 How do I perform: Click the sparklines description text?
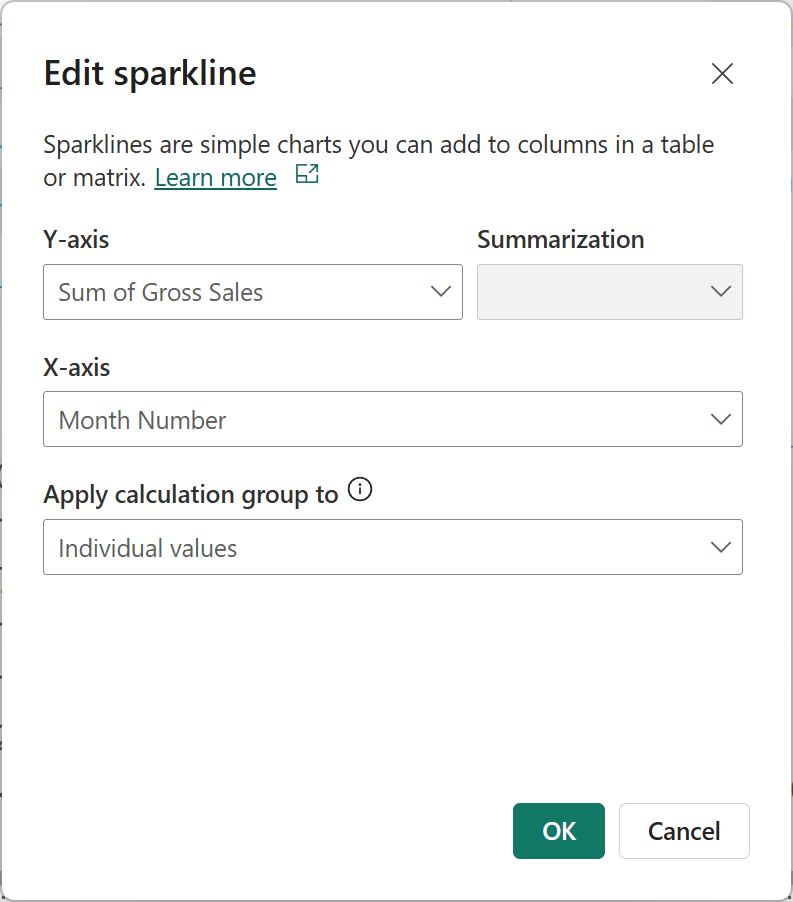coord(378,145)
